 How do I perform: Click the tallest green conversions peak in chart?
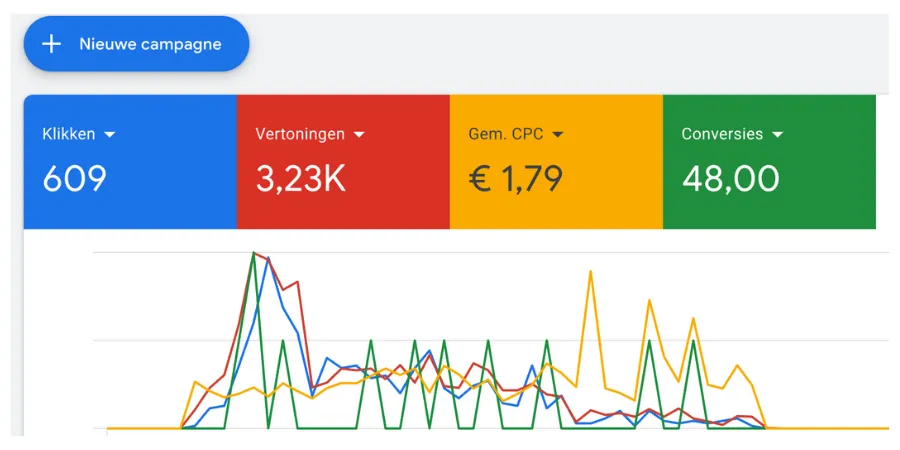(254, 253)
